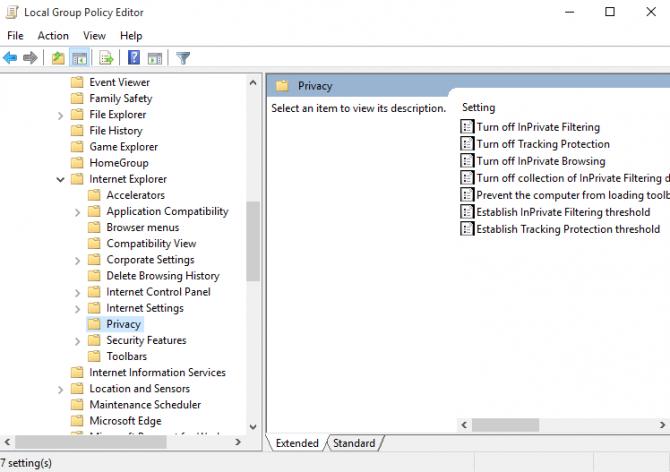Collapse the Internet Explorer tree node

click(x=60, y=179)
